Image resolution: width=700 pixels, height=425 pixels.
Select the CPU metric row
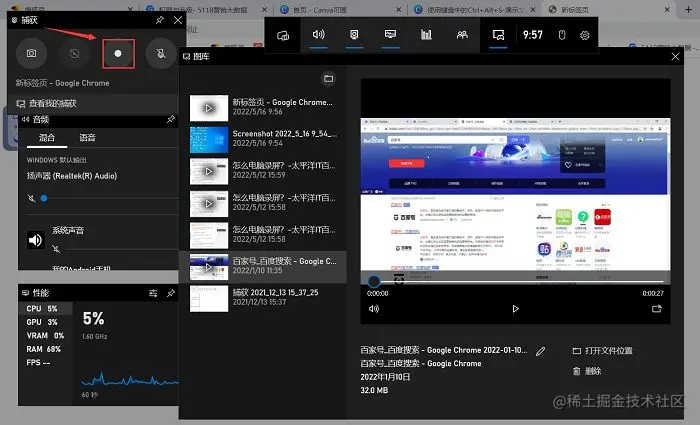click(x=46, y=308)
